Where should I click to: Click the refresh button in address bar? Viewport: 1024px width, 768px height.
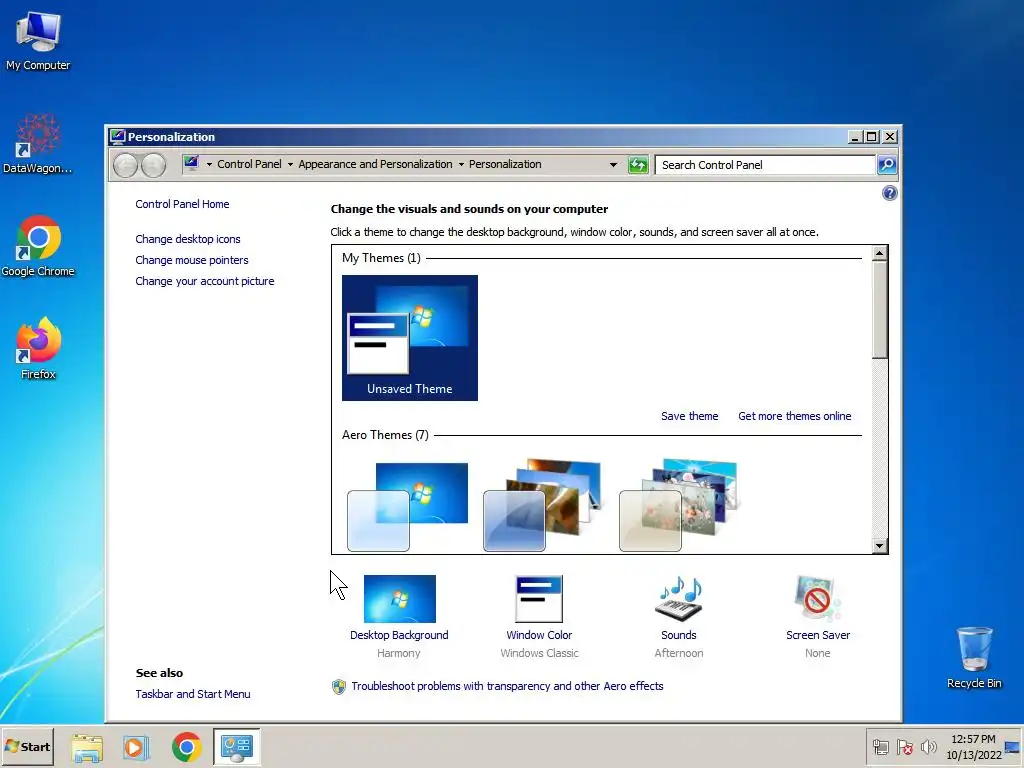pyautogui.click(x=638, y=165)
